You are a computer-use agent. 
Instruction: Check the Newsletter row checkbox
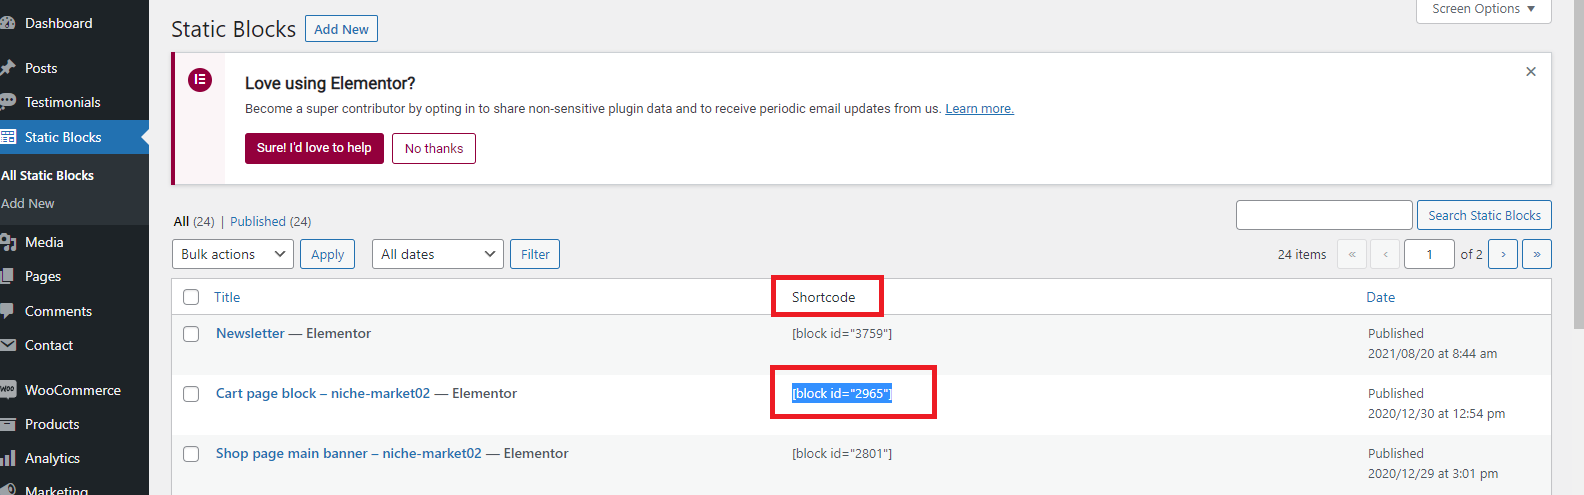coord(191,334)
